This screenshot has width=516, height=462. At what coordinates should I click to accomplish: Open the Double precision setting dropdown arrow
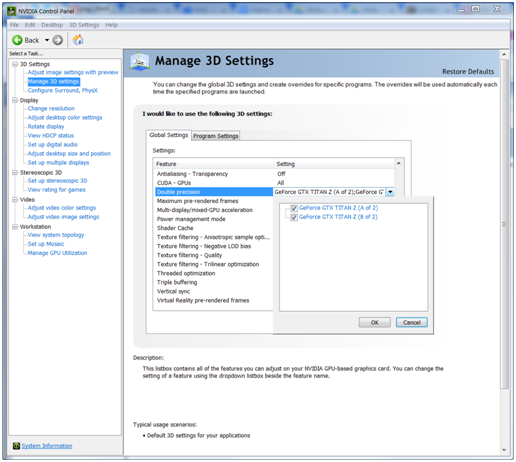pyautogui.click(x=390, y=192)
